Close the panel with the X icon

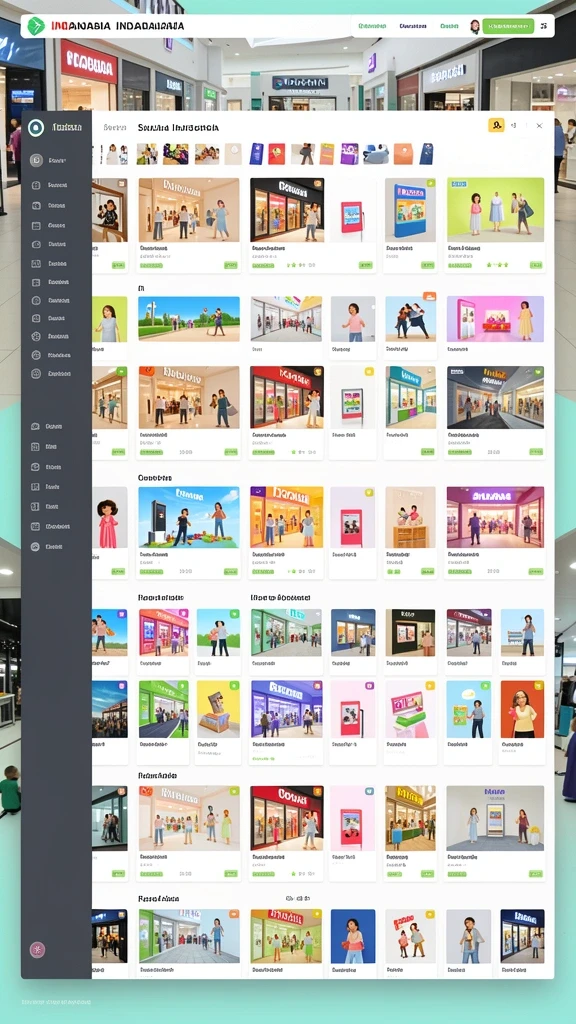click(539, 125)
